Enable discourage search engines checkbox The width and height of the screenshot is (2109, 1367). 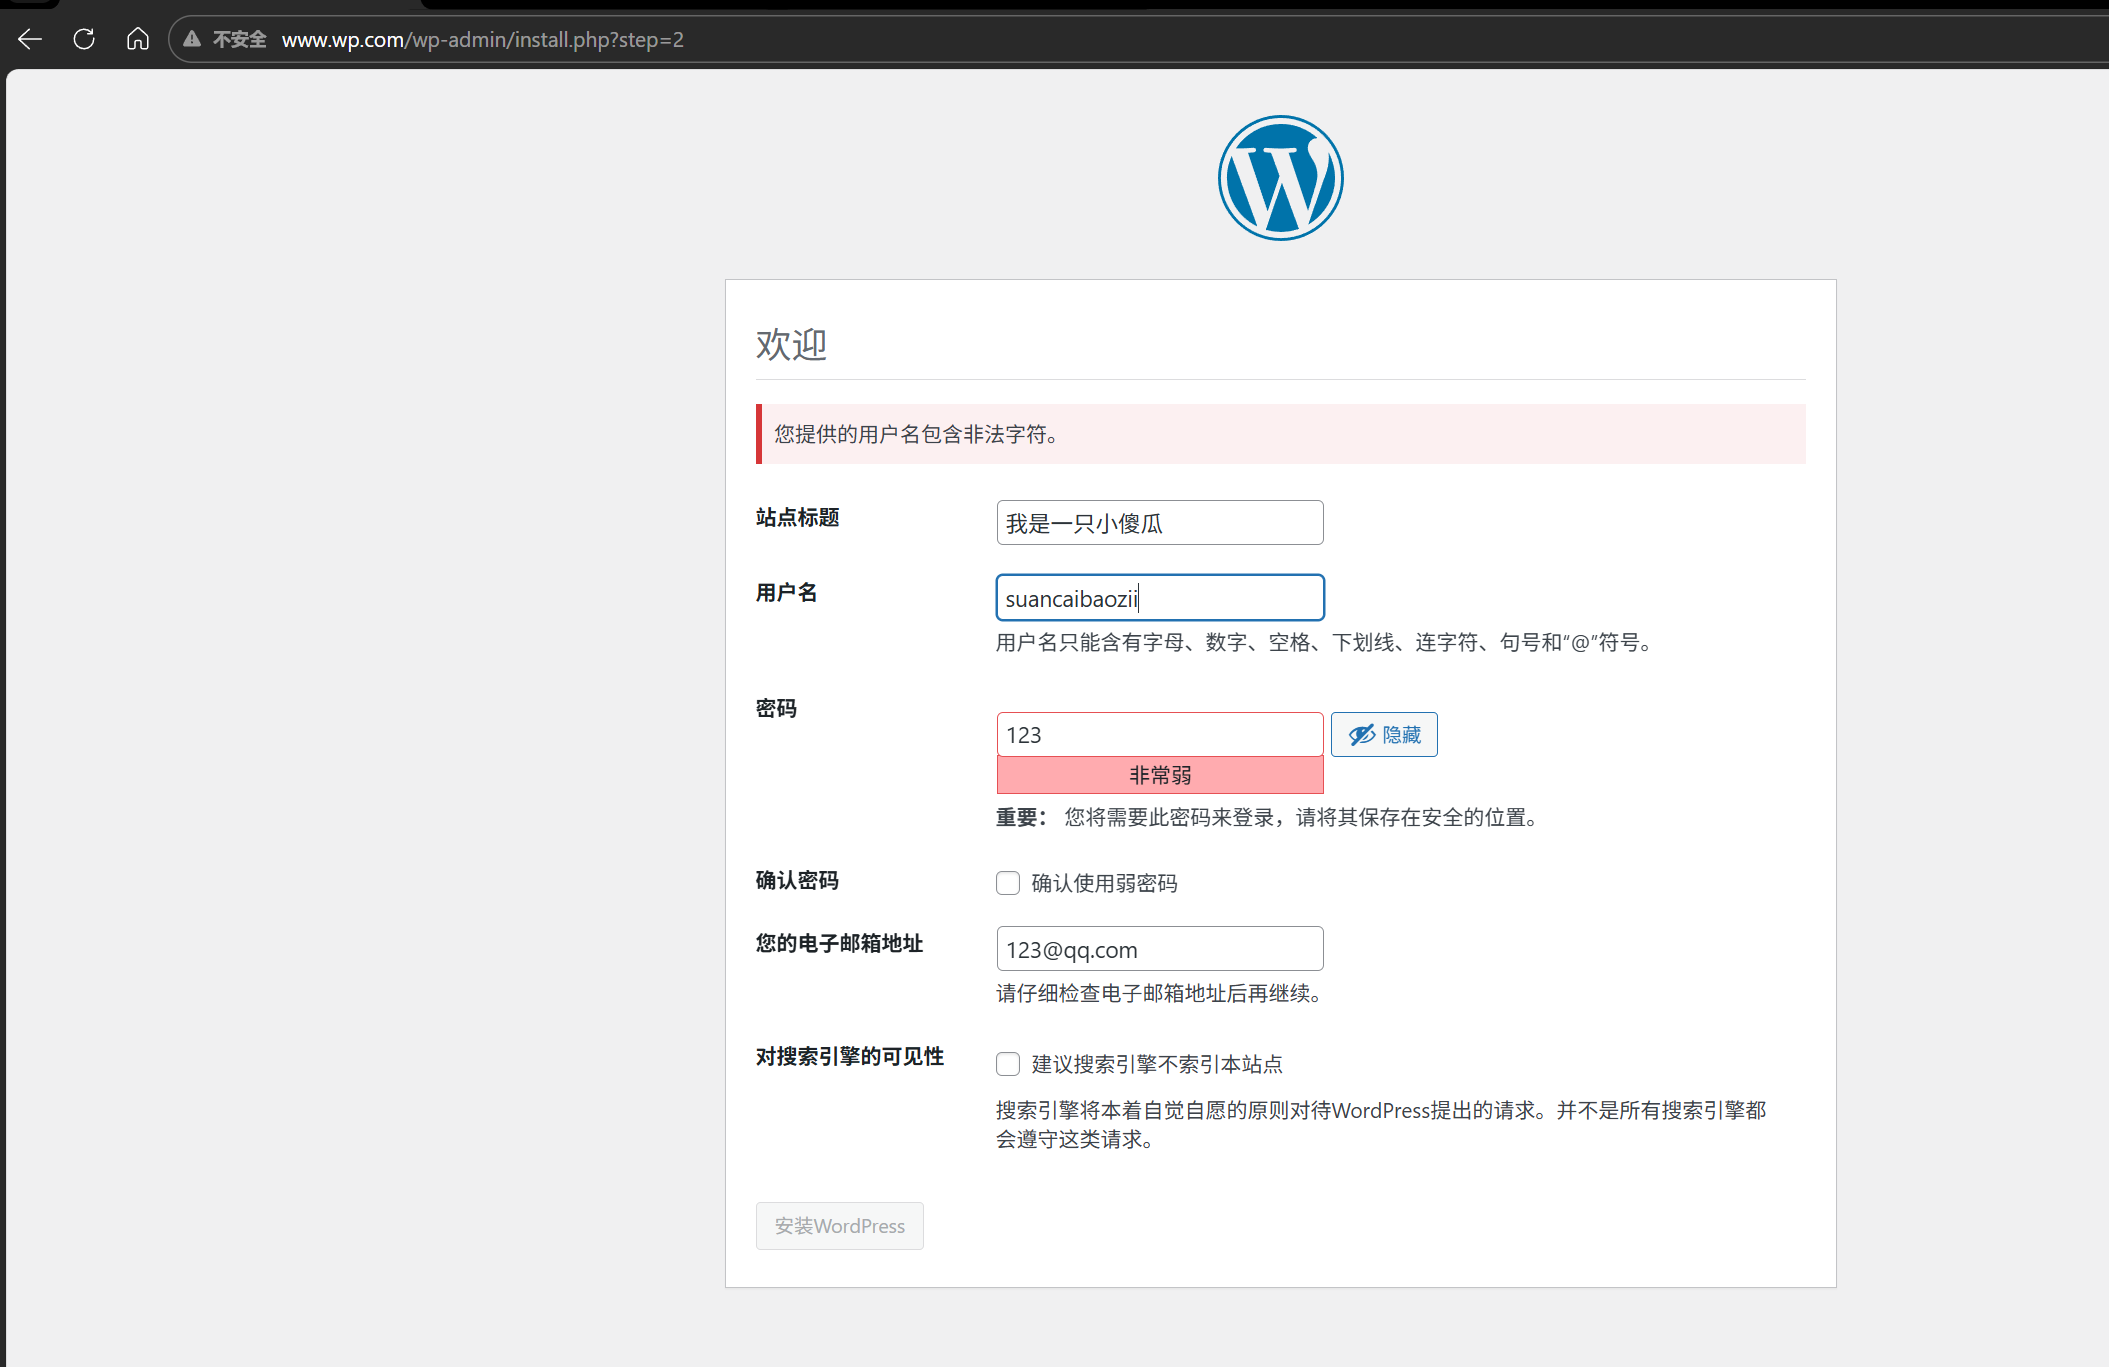pos(1008,1064)
